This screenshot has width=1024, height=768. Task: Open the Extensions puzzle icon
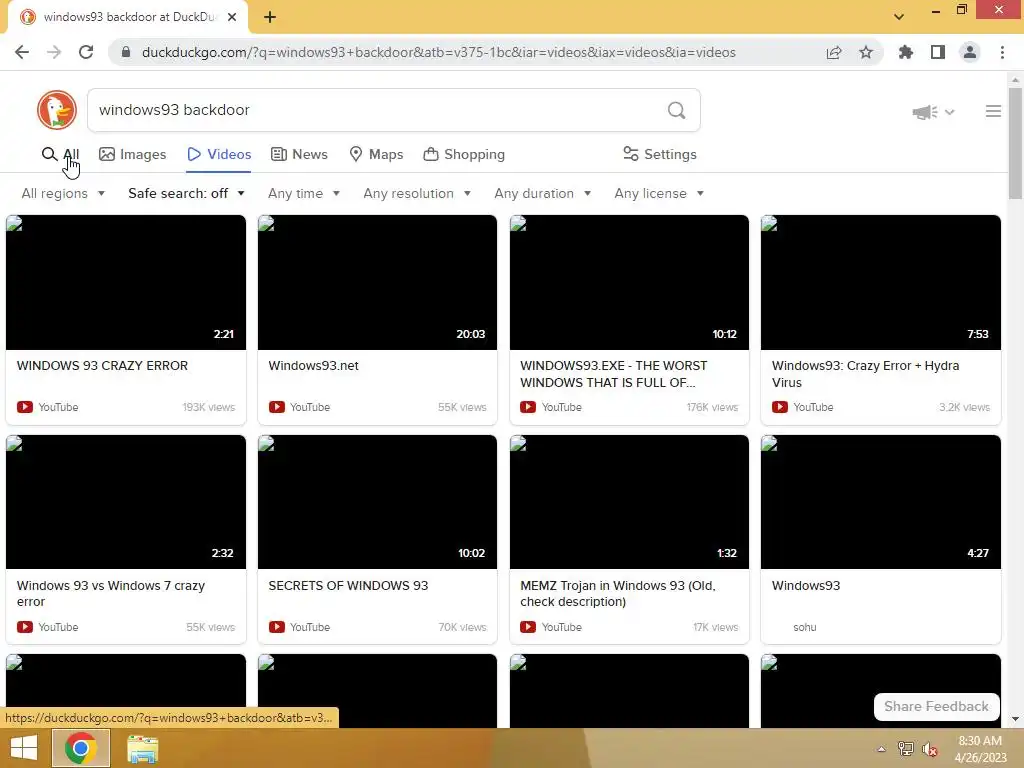(906, 52)
